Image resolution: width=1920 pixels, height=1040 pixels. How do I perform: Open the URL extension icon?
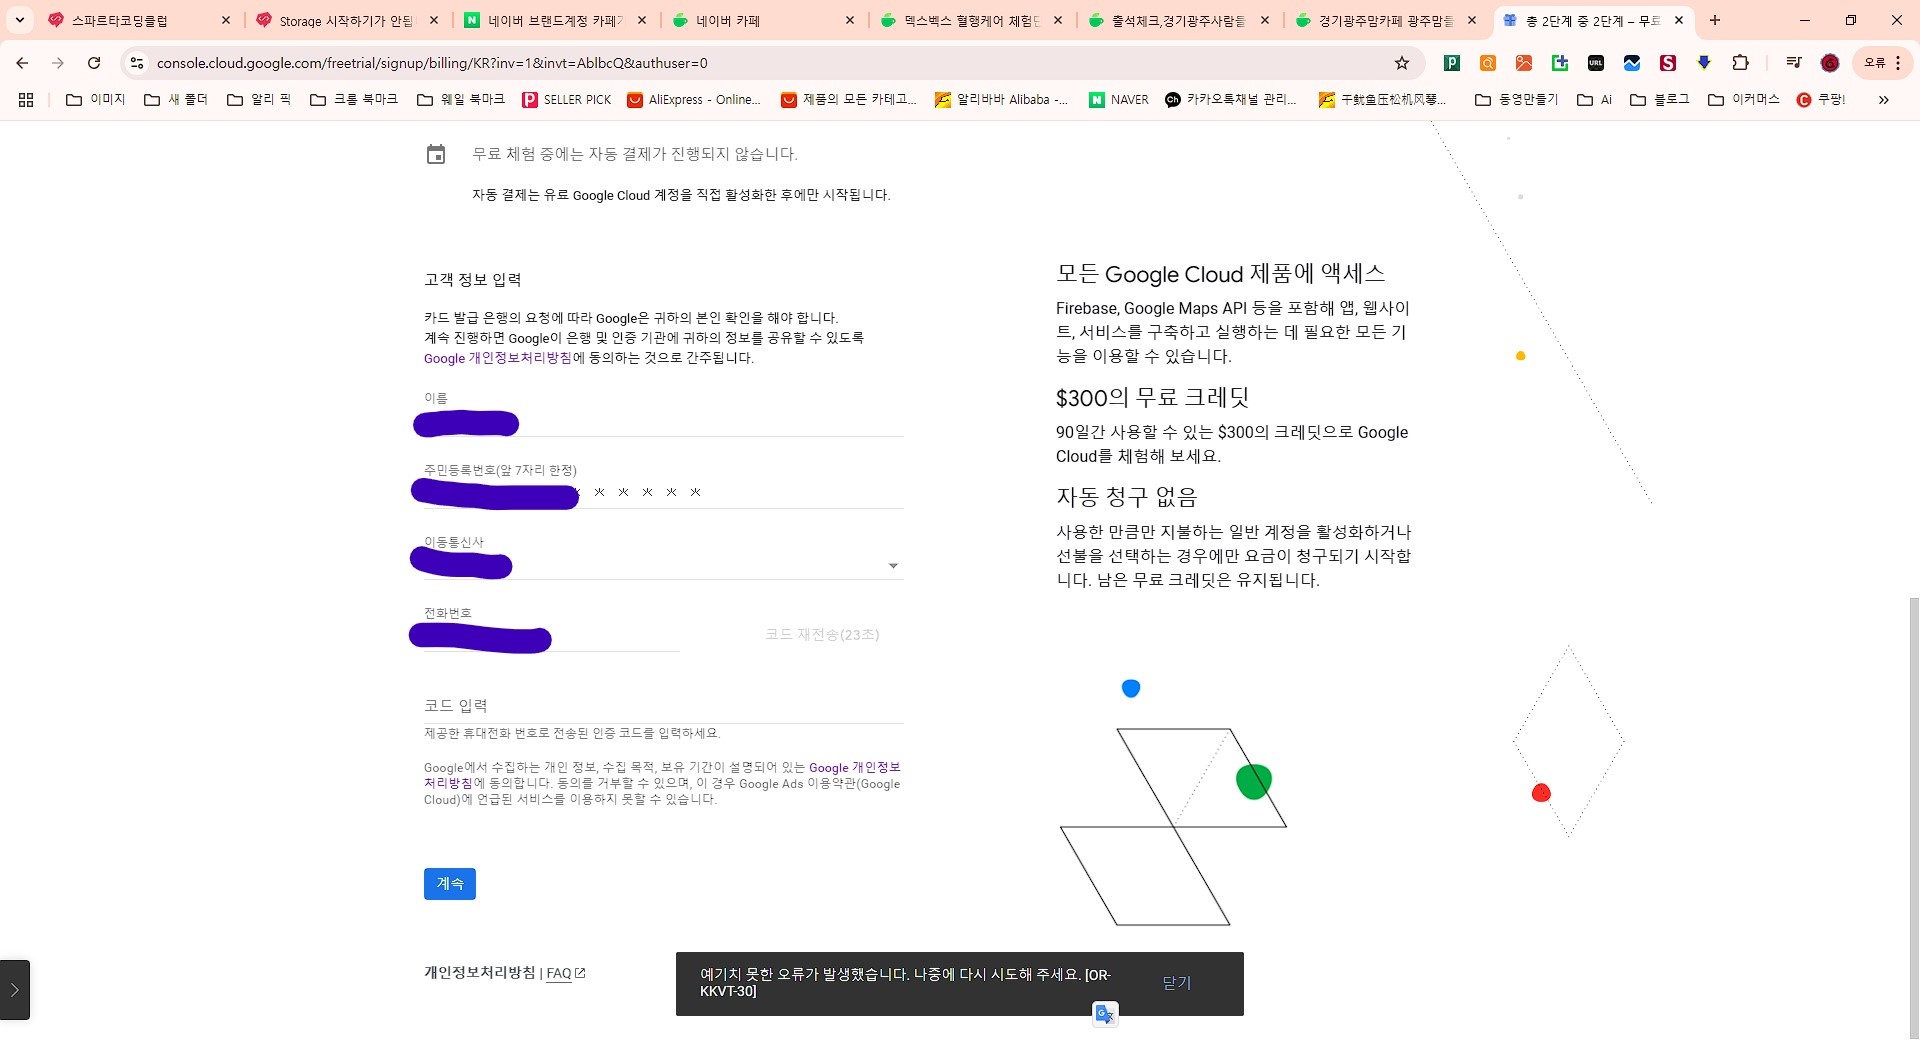[1596, 63]
